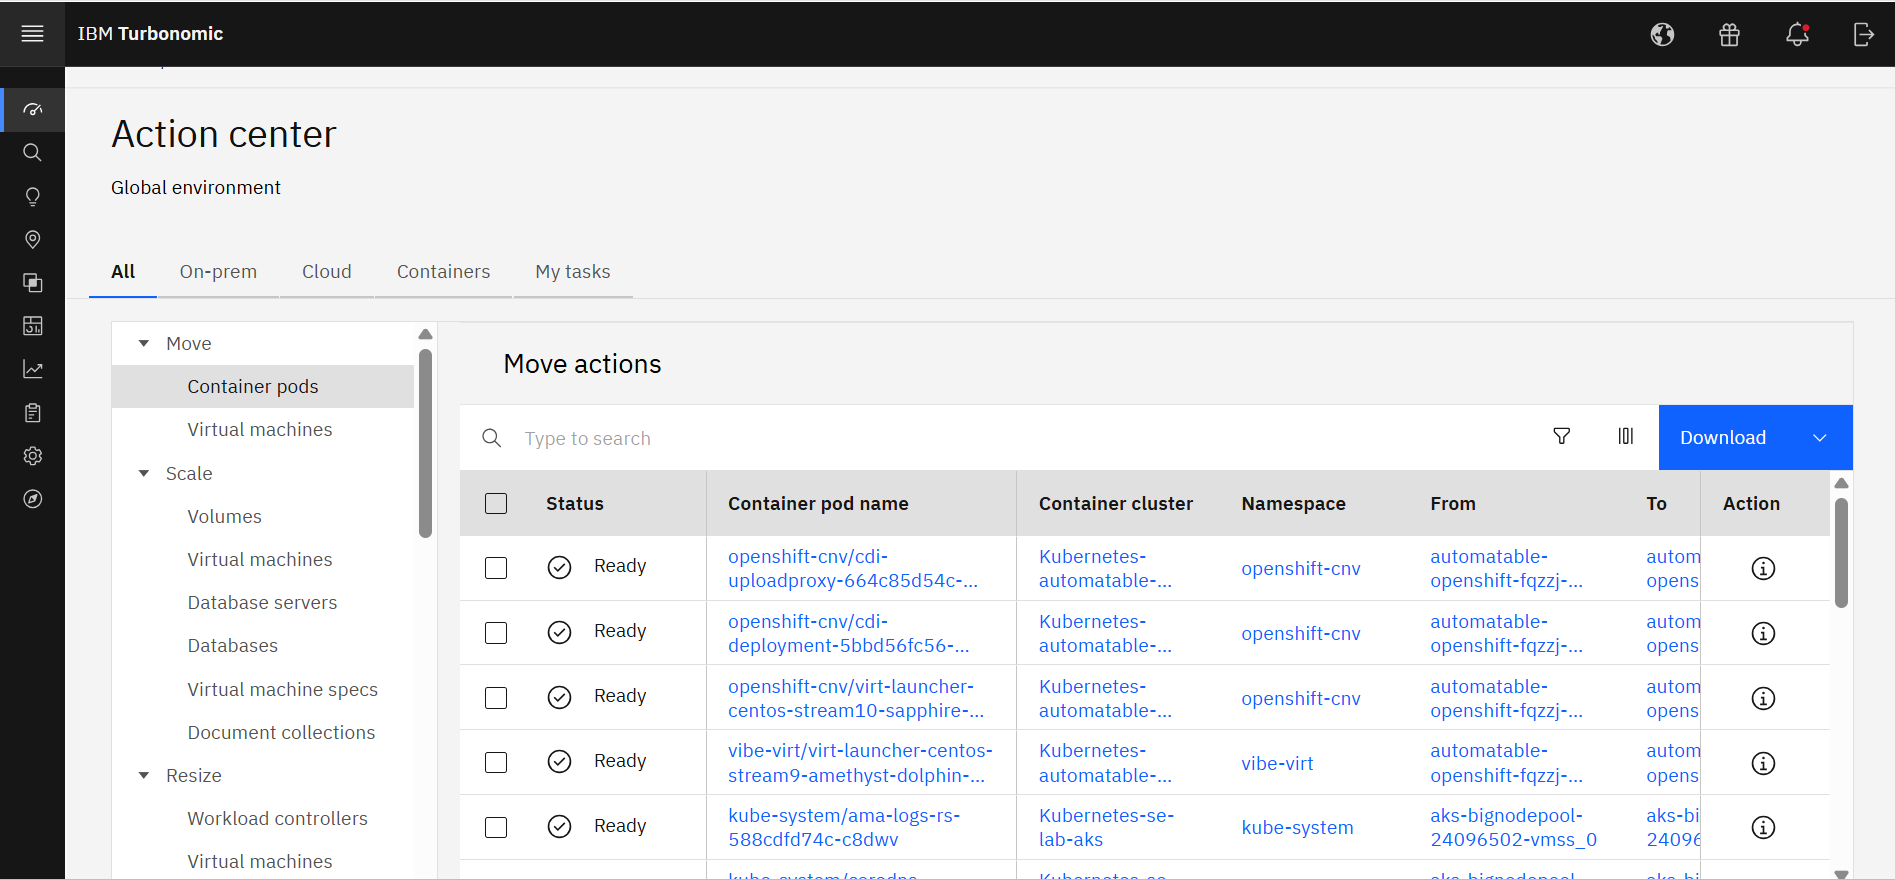Open the hamburger navigation menu
1895x880 pixels.
32,34
